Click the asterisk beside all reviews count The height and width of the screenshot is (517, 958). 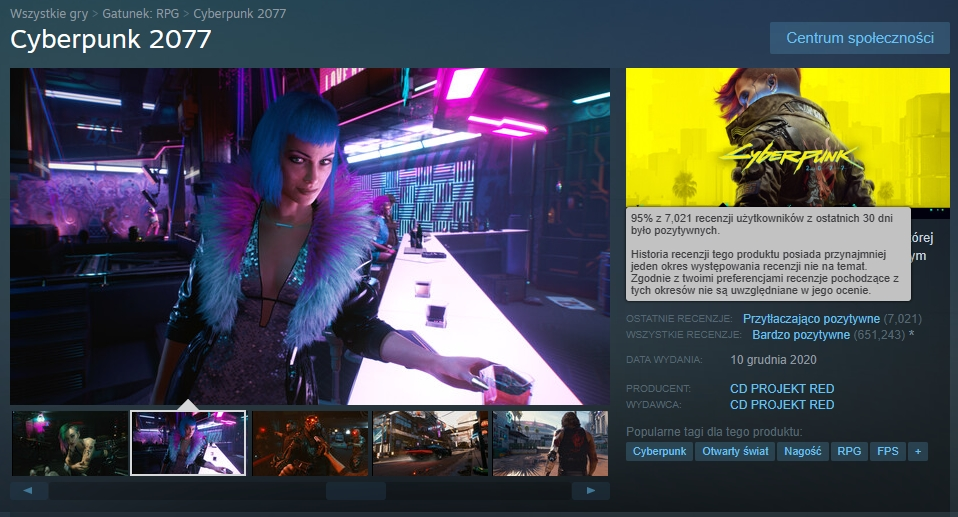pyautogui.click(x=911, y=335)
